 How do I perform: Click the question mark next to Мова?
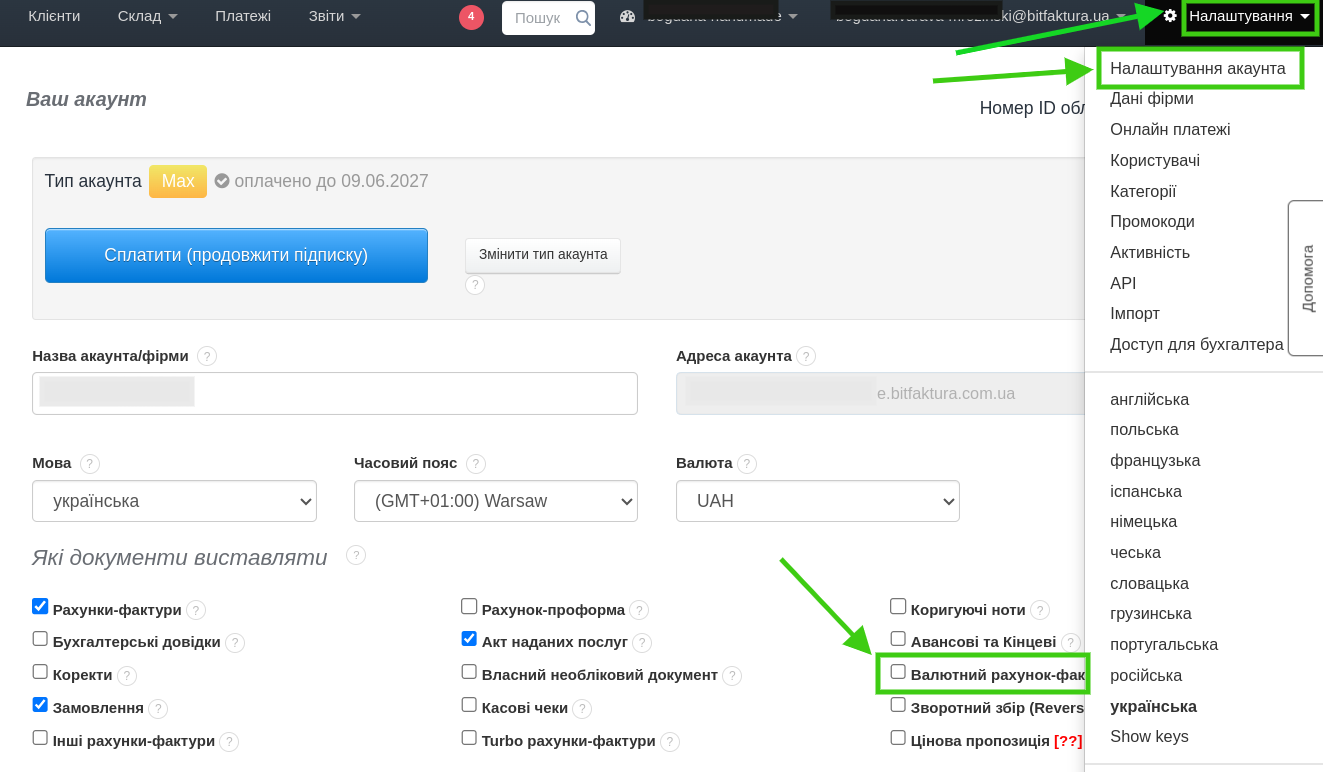pyautogui.click(x=90, y=464)
